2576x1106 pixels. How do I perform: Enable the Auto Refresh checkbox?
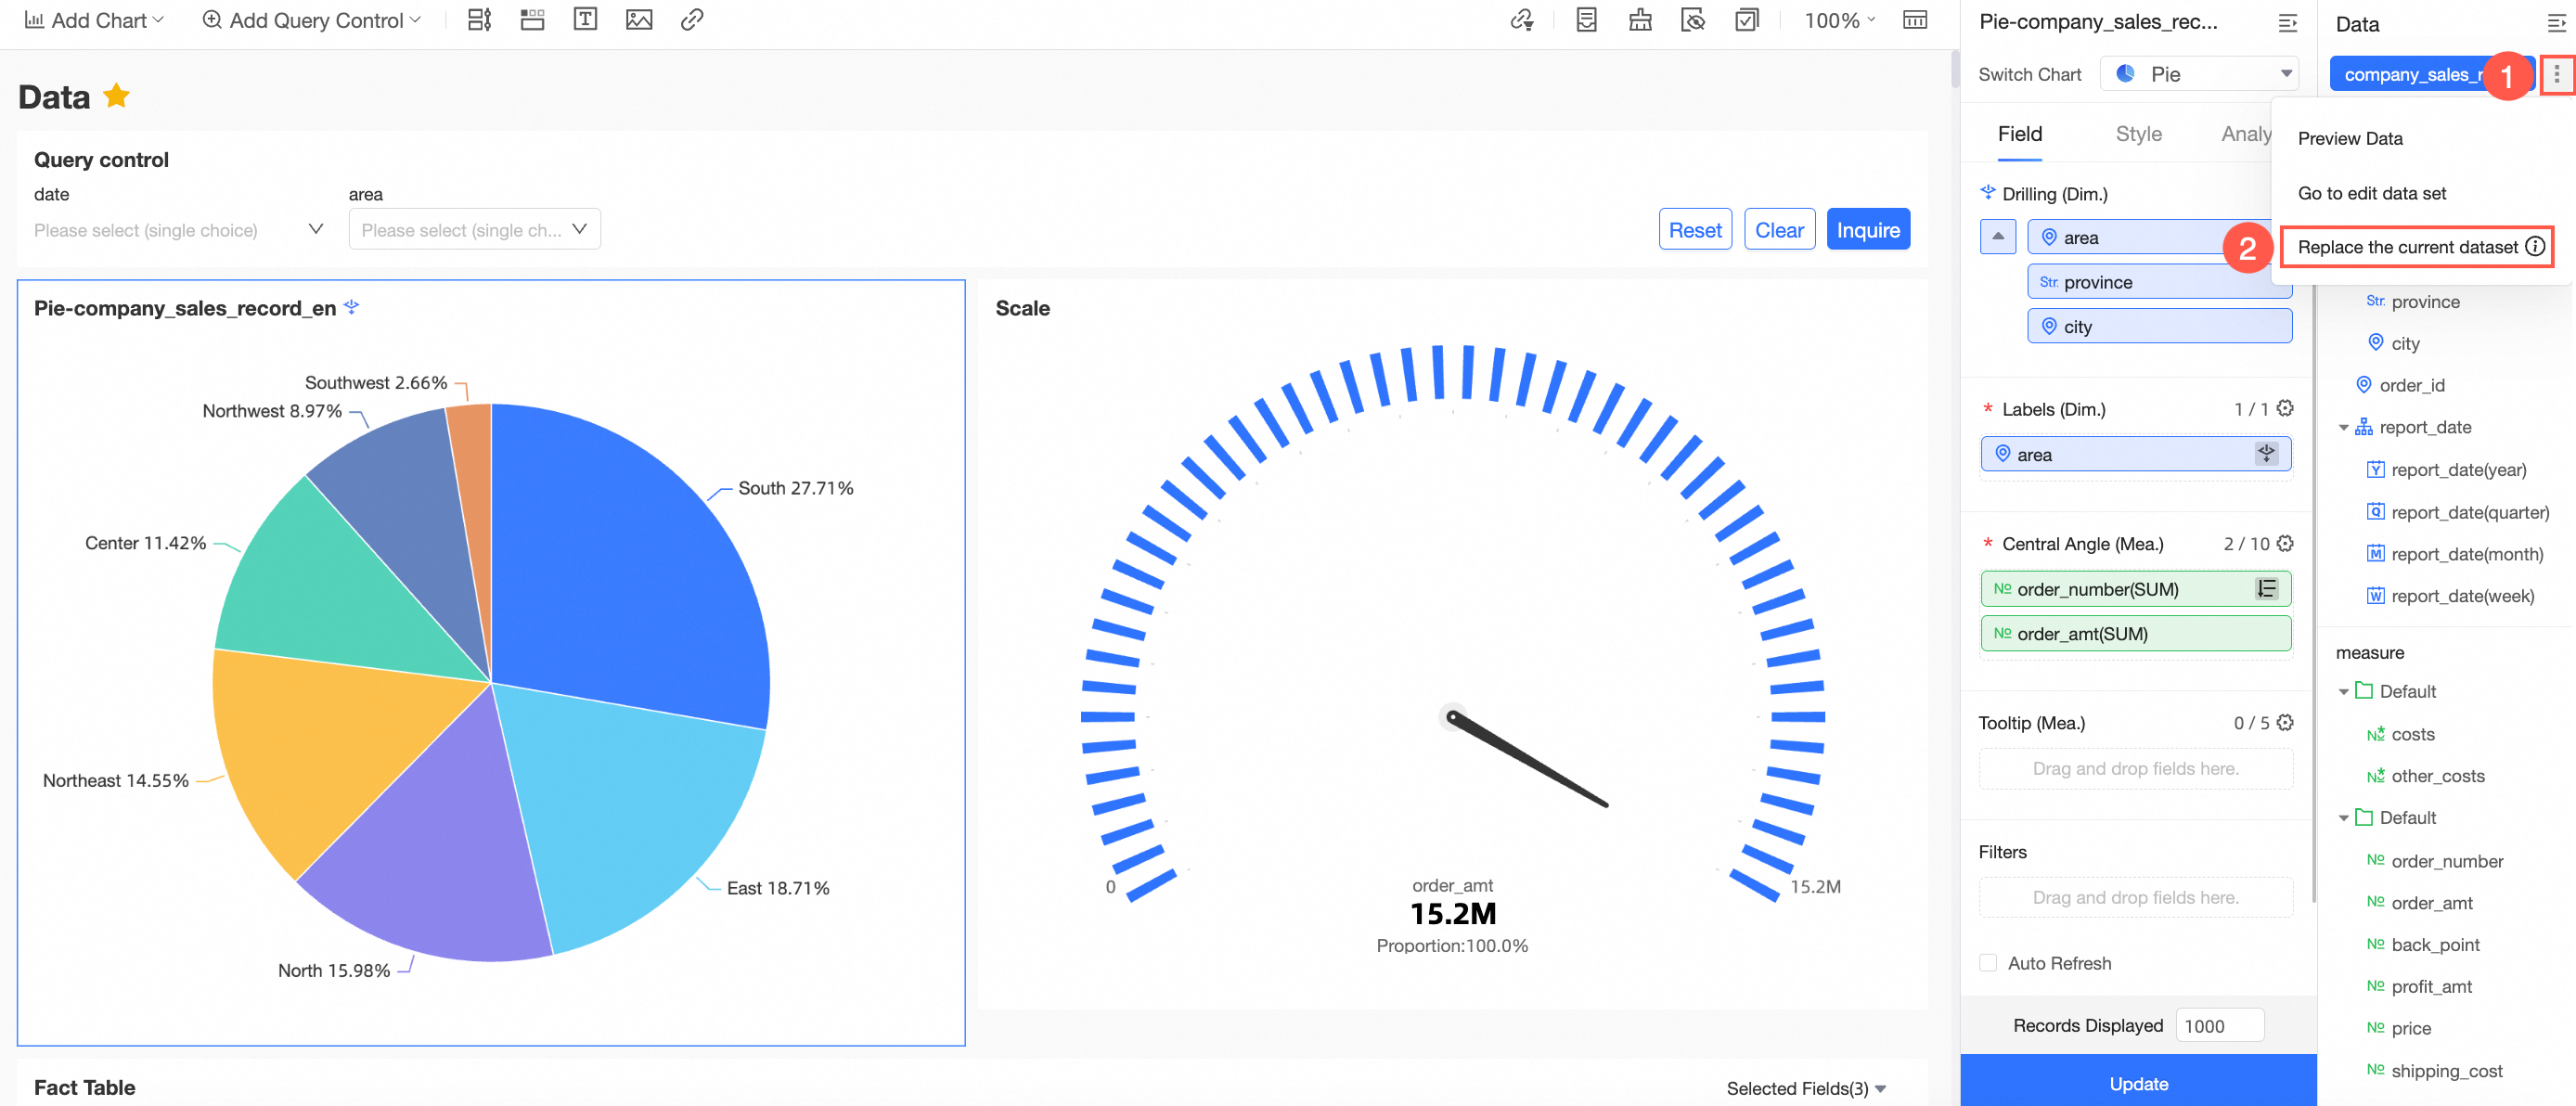tap(1988, 963)
